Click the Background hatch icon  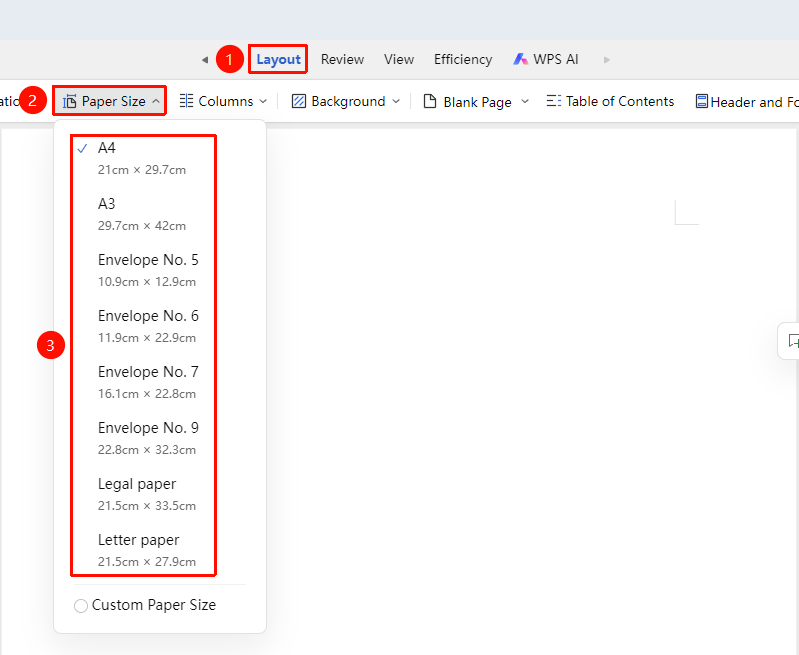299,101
